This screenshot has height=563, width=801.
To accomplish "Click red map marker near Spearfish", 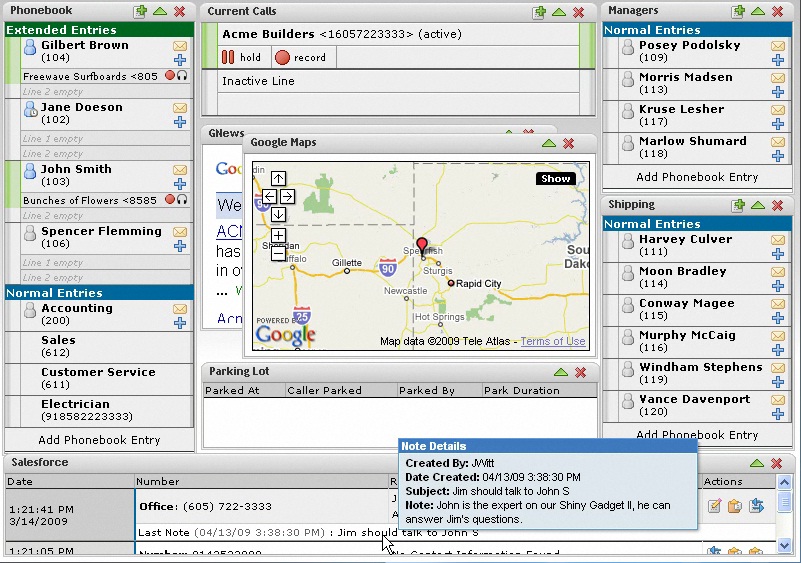I will point(421,246).
